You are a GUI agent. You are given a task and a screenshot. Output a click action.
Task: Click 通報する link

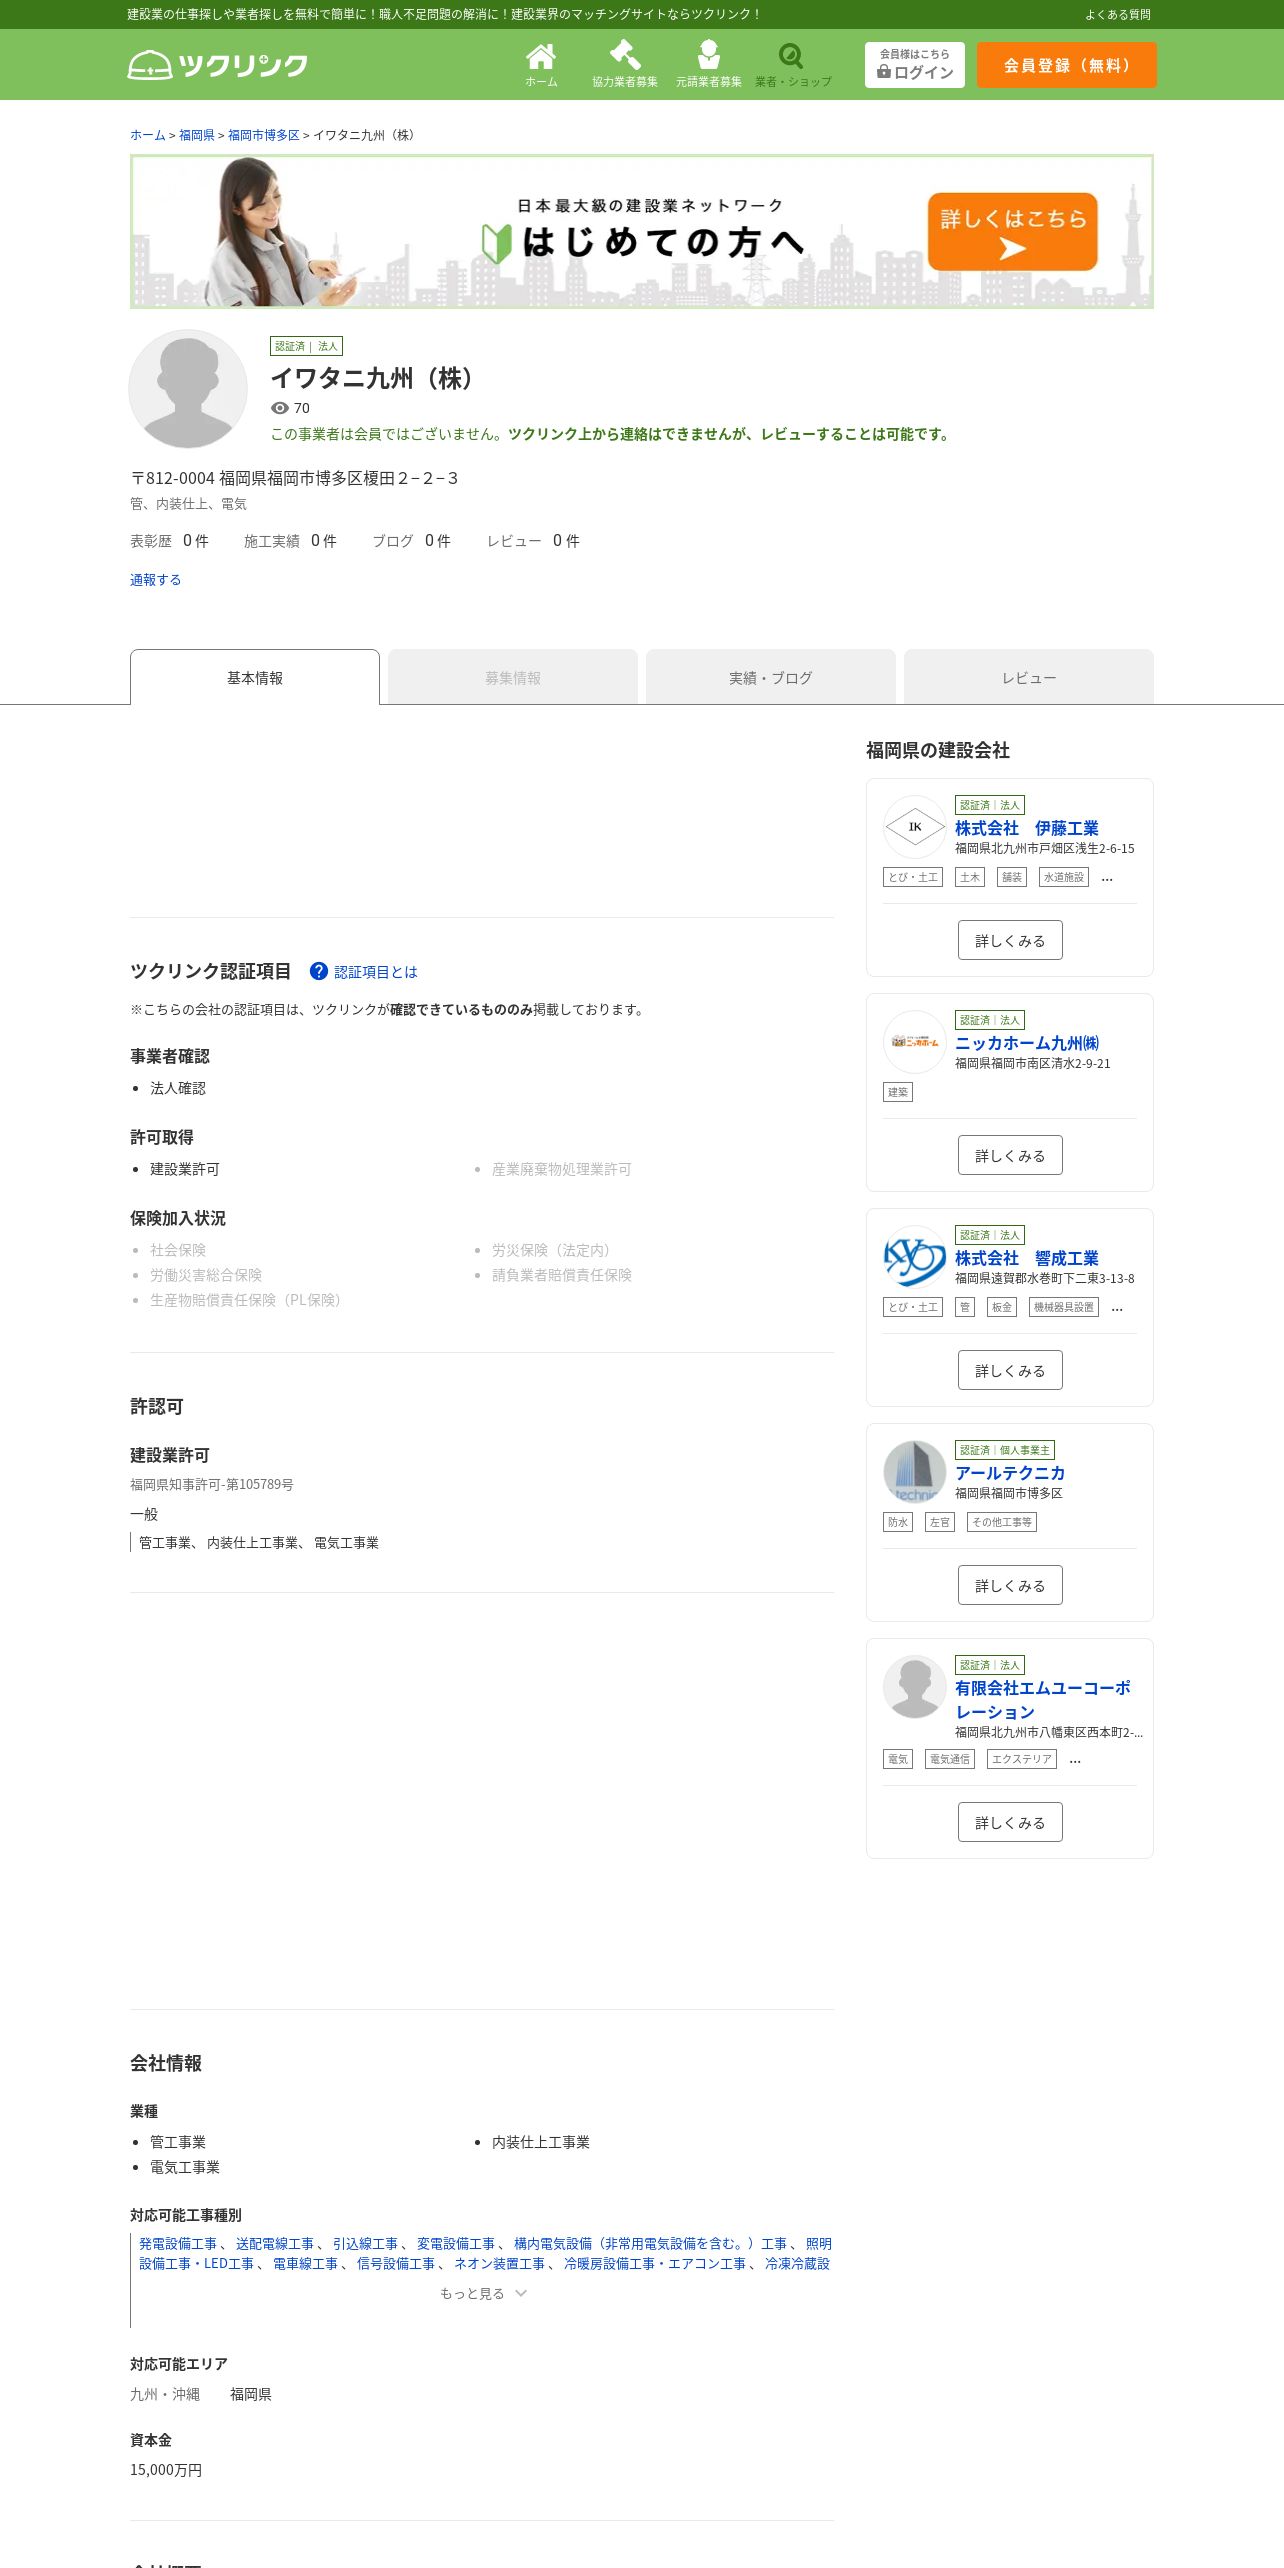tap(156, 580)
